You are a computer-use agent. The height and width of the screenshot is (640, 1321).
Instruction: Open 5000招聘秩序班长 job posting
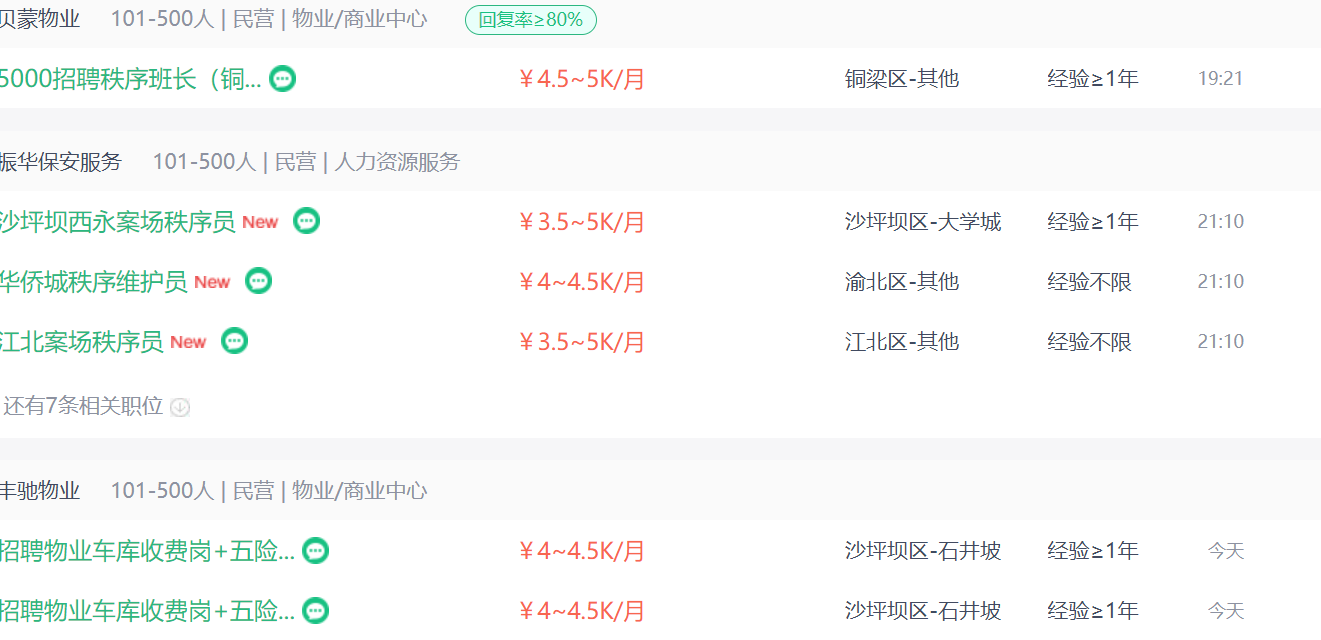click(130, 79)
